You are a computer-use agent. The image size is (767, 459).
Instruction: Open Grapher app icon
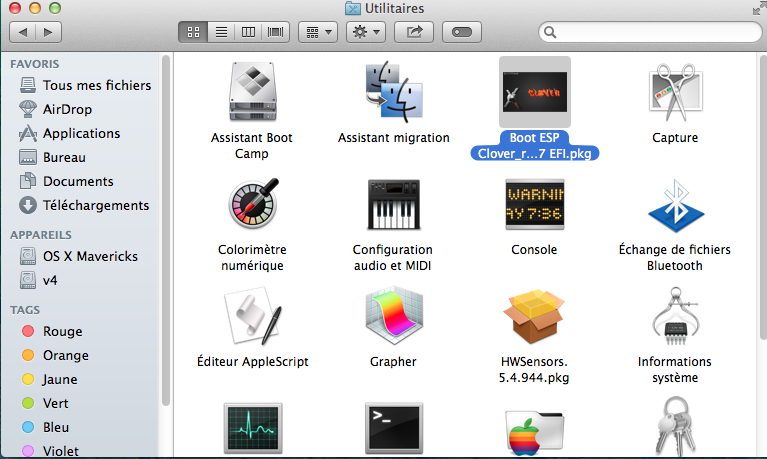click(394, 316)
